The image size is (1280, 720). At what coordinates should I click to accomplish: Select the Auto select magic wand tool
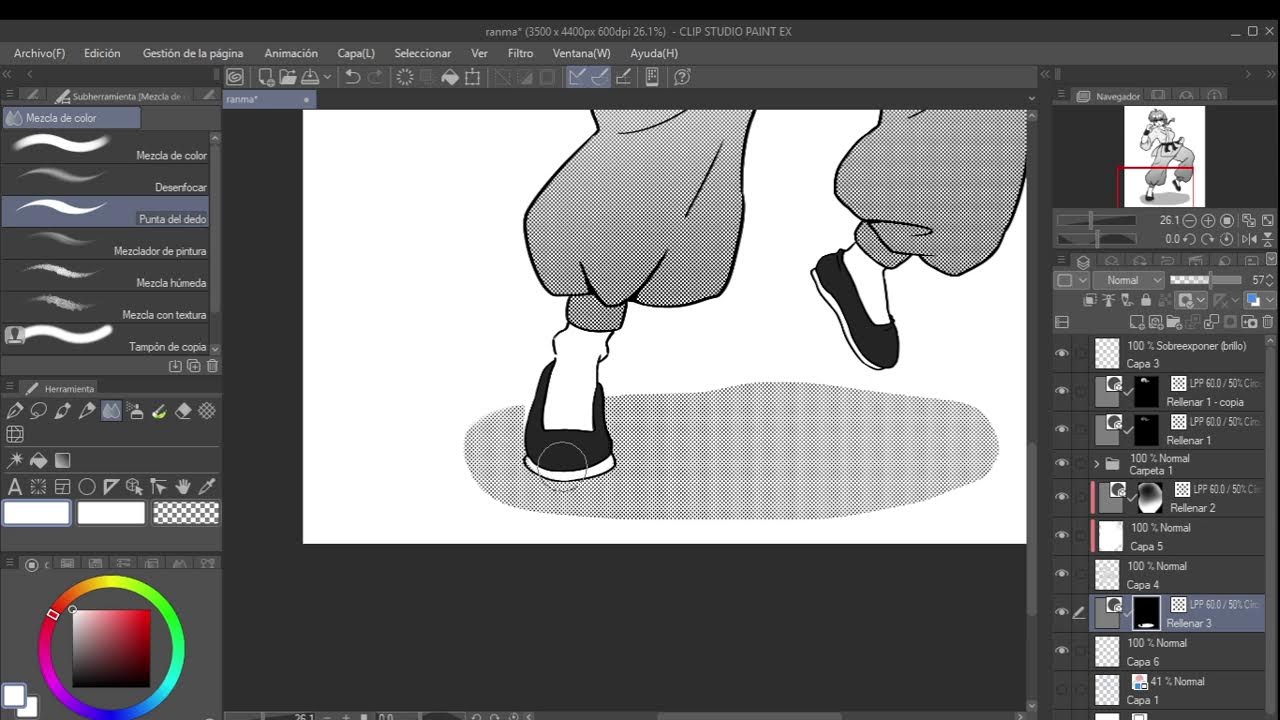pos(15,460)
